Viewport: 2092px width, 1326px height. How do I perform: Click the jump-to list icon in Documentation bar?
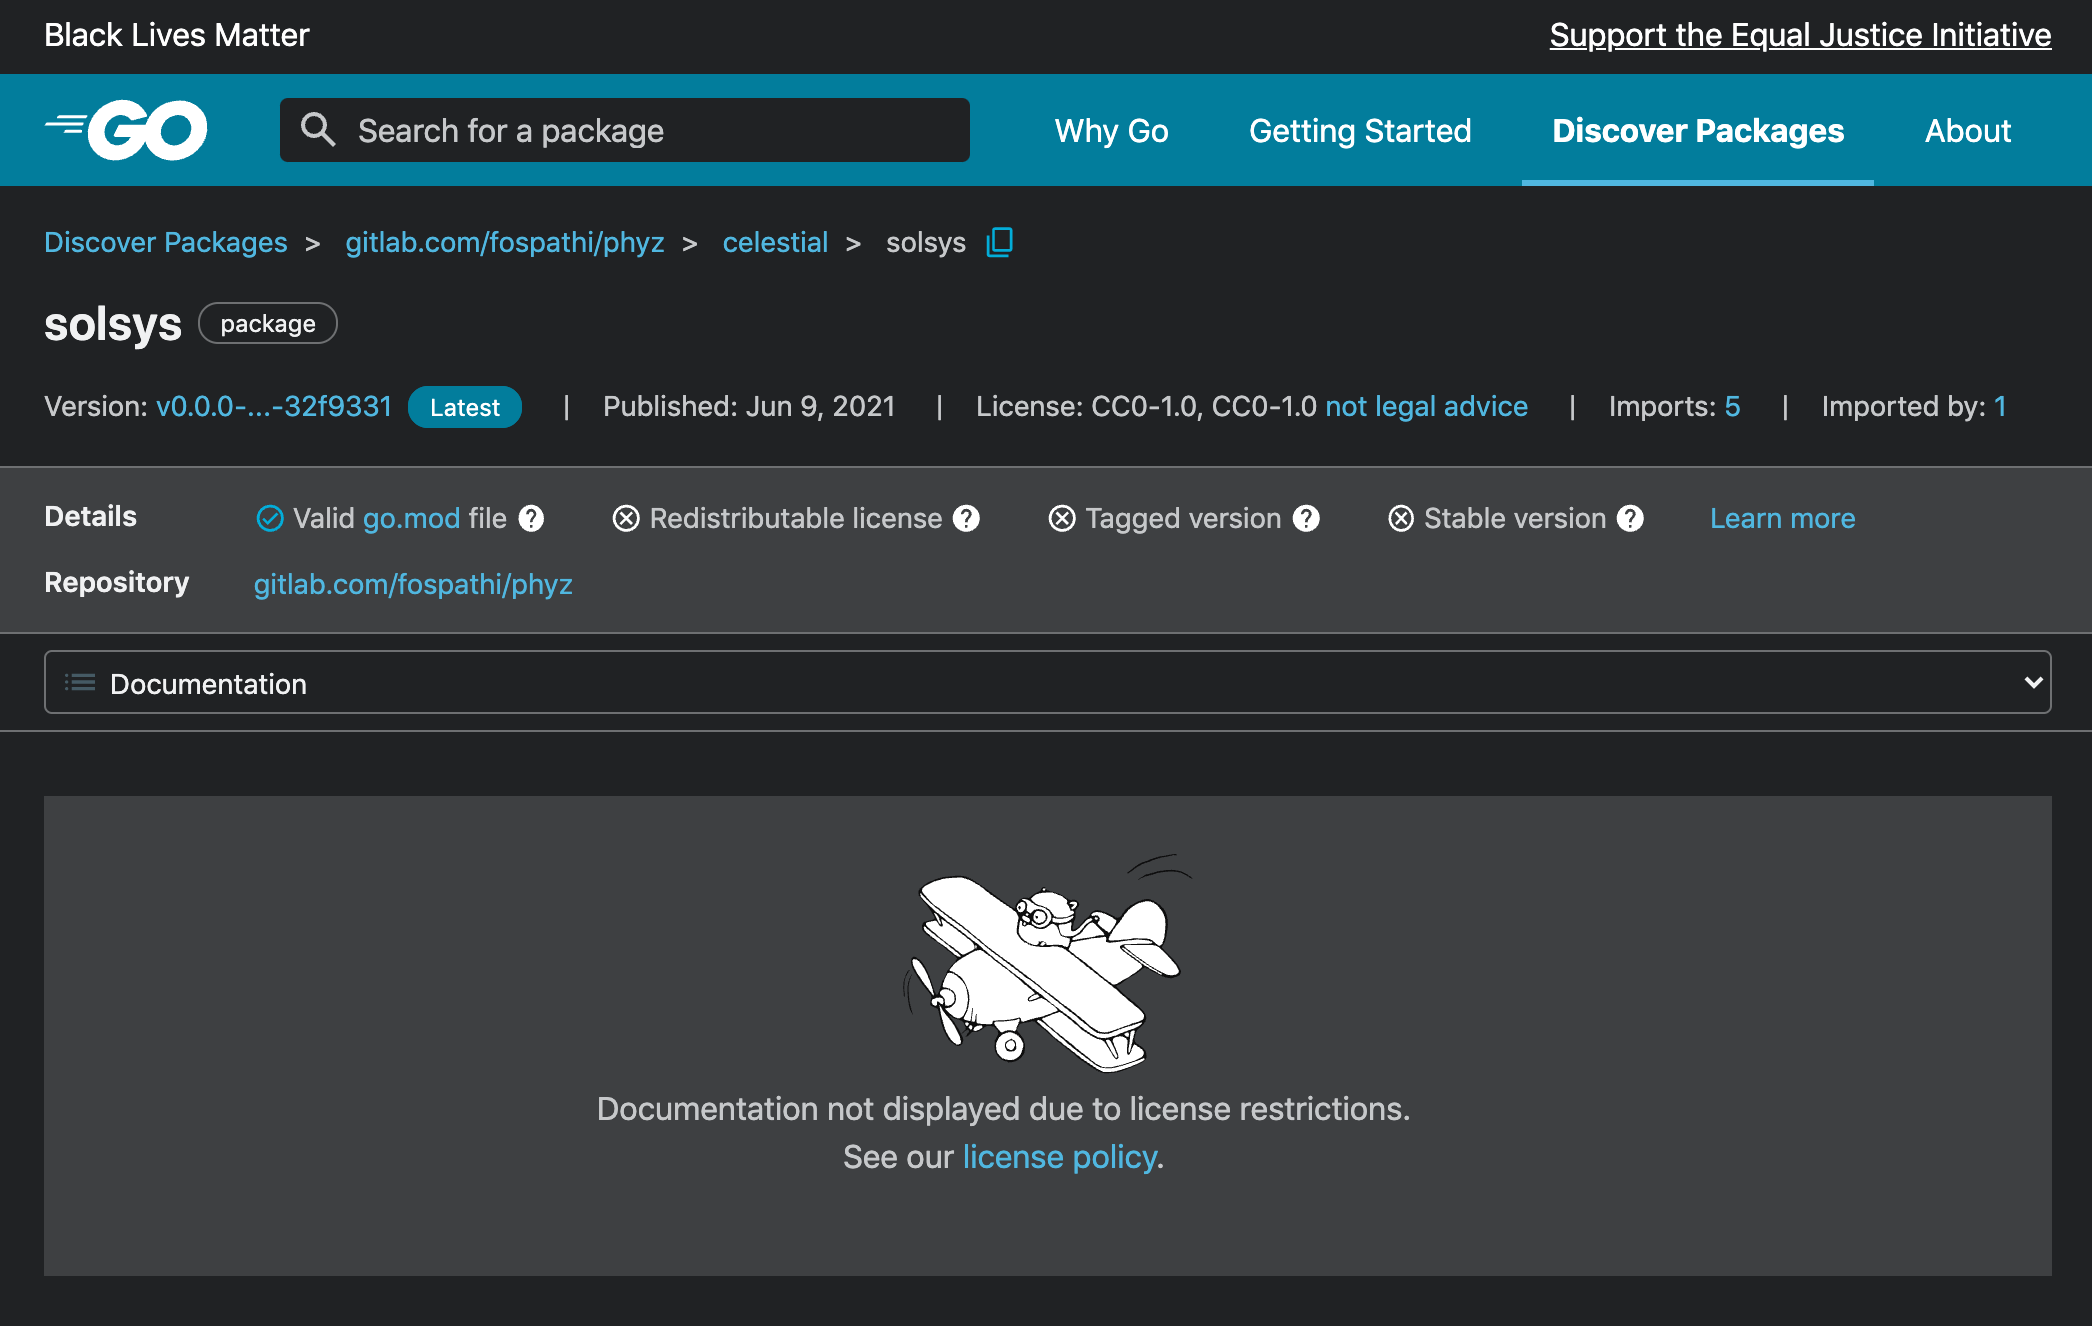coord(79,682)
